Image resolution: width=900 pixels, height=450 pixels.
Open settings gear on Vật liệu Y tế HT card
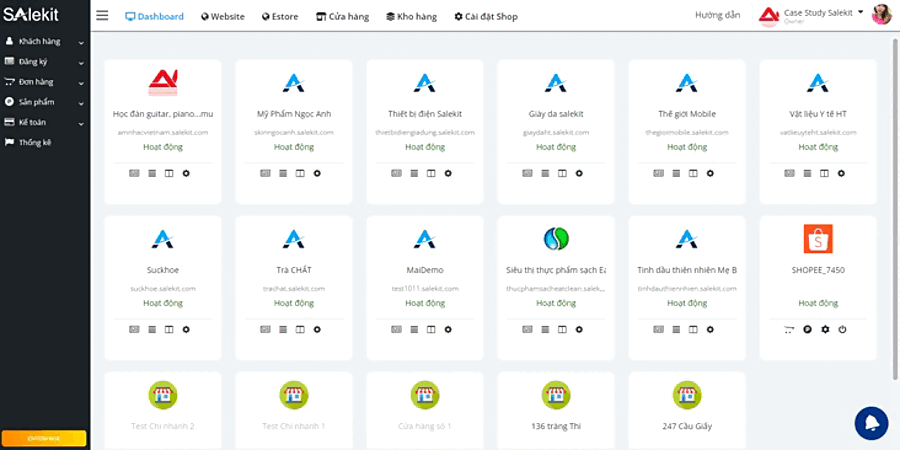click(841, 173)
